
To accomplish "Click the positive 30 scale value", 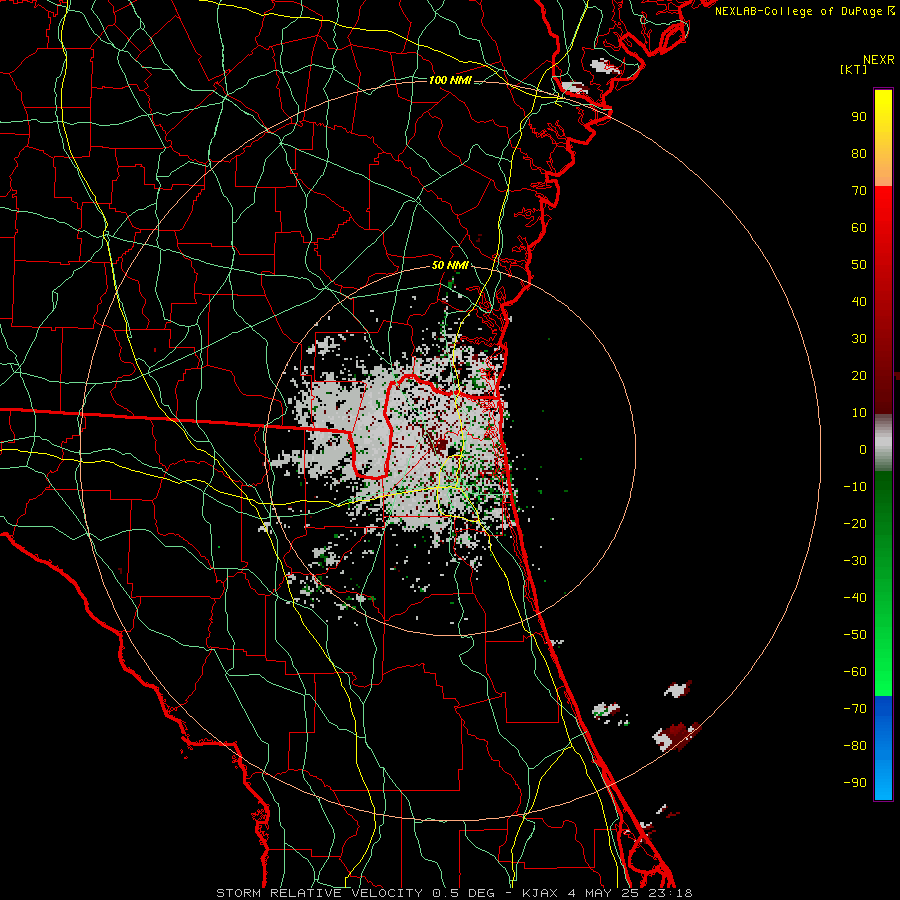I will (859, 339).
